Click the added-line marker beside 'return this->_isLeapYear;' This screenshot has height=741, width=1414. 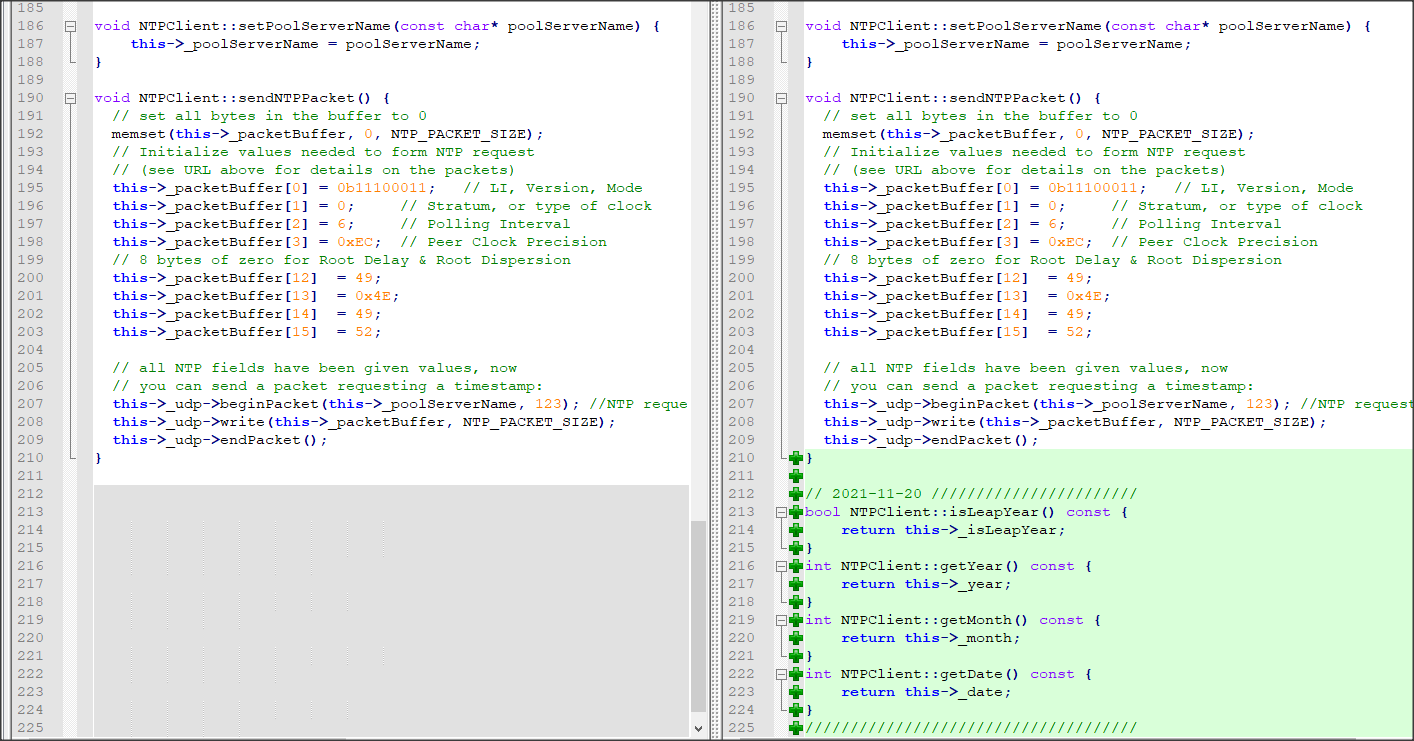796,530
